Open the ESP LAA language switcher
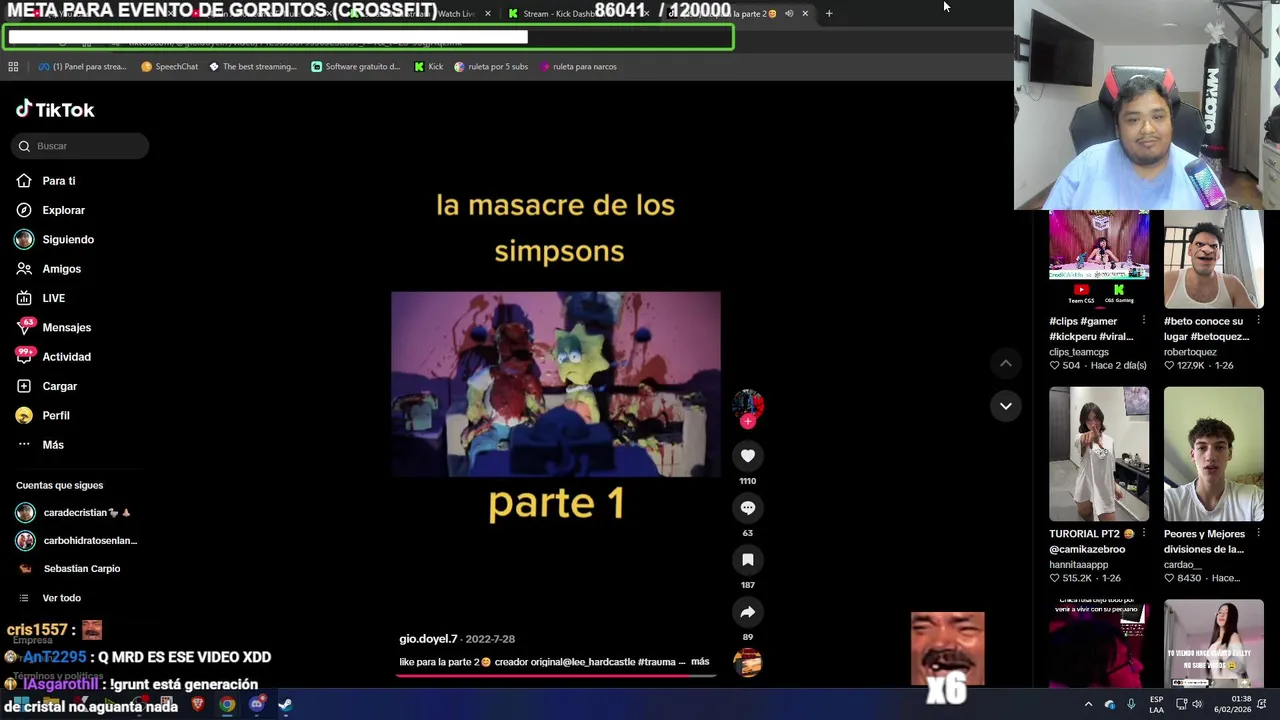The image size is (1280, 720). click(1156, 705)
